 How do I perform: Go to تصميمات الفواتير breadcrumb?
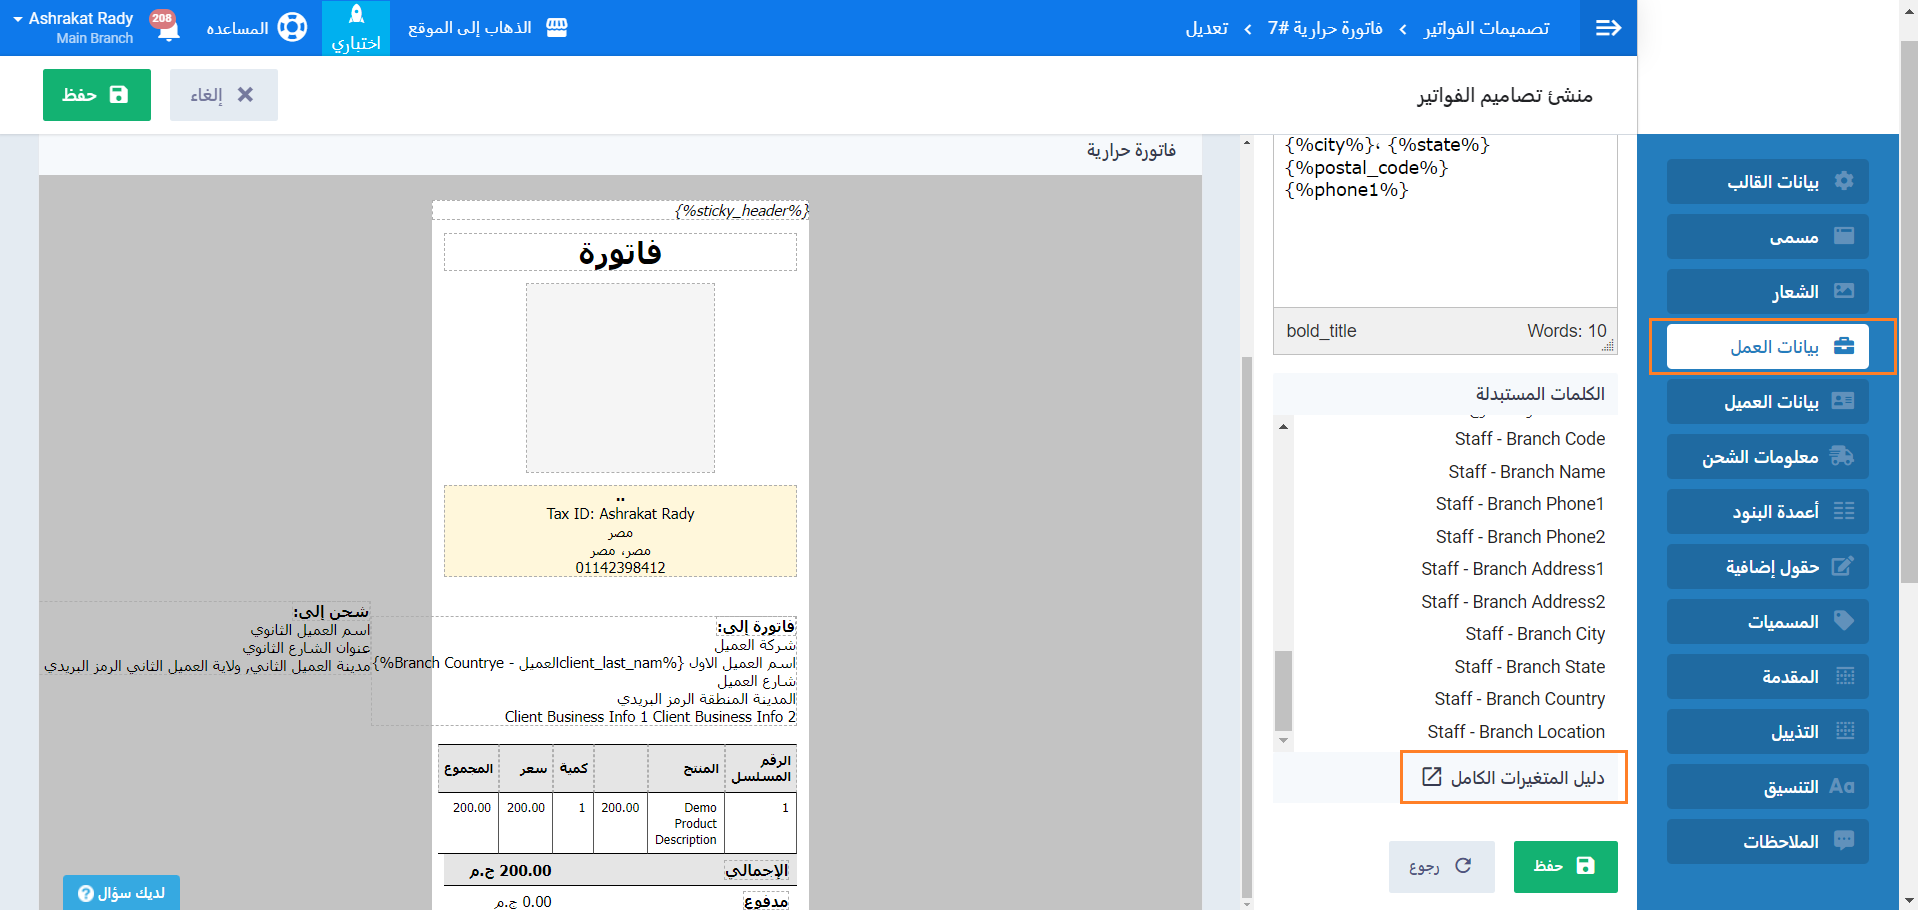click(x=1486, y=28)
